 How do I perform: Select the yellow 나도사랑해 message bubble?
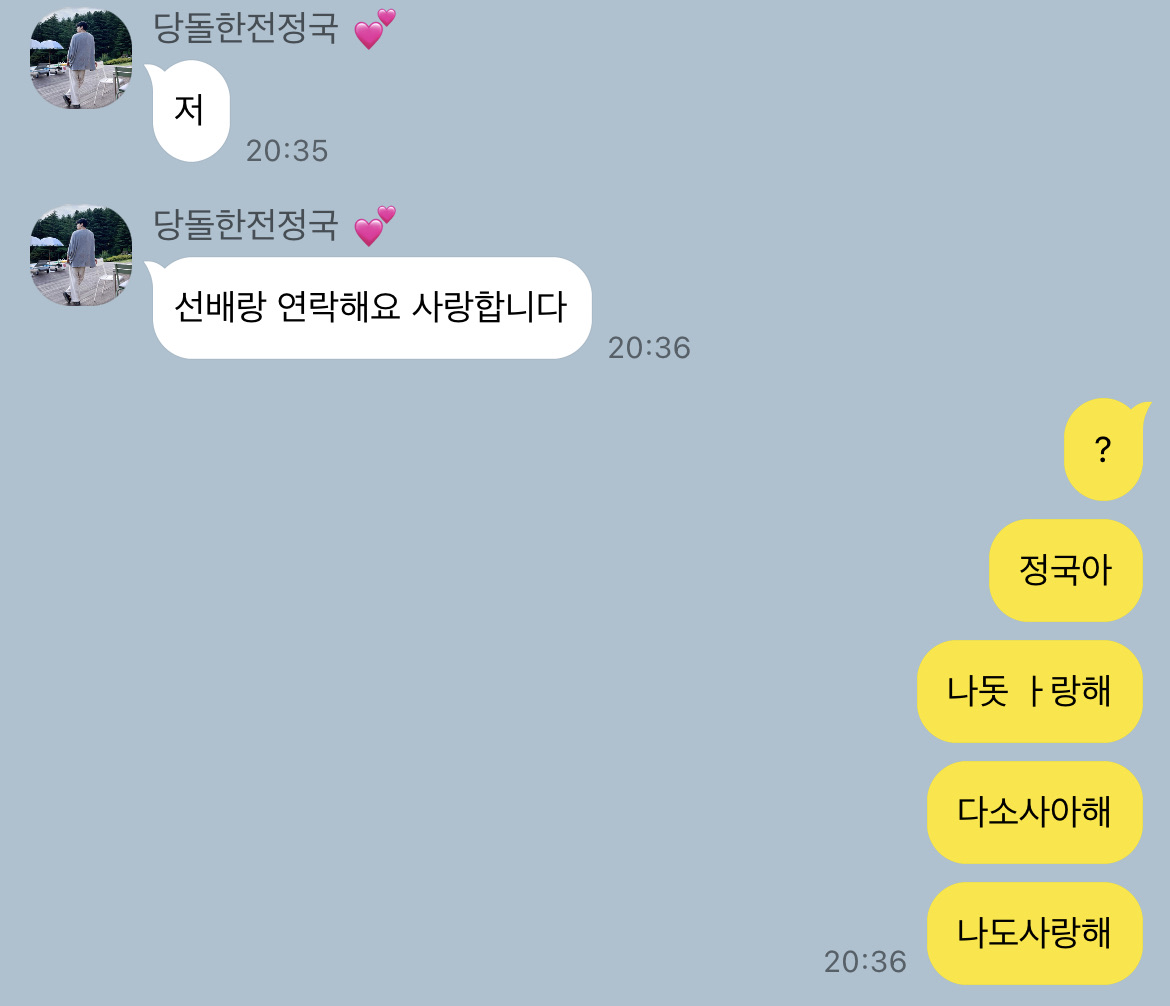point(1035,933)
